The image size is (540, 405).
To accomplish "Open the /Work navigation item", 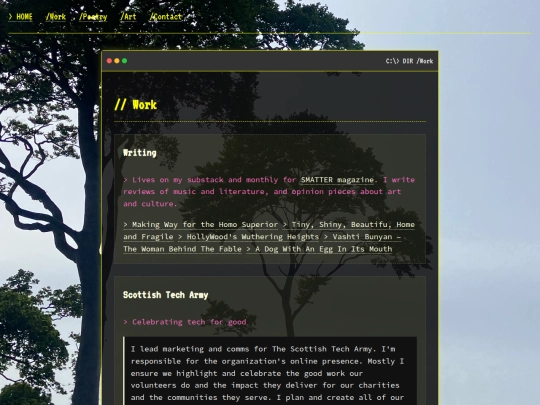I will (x=56, y=17).
